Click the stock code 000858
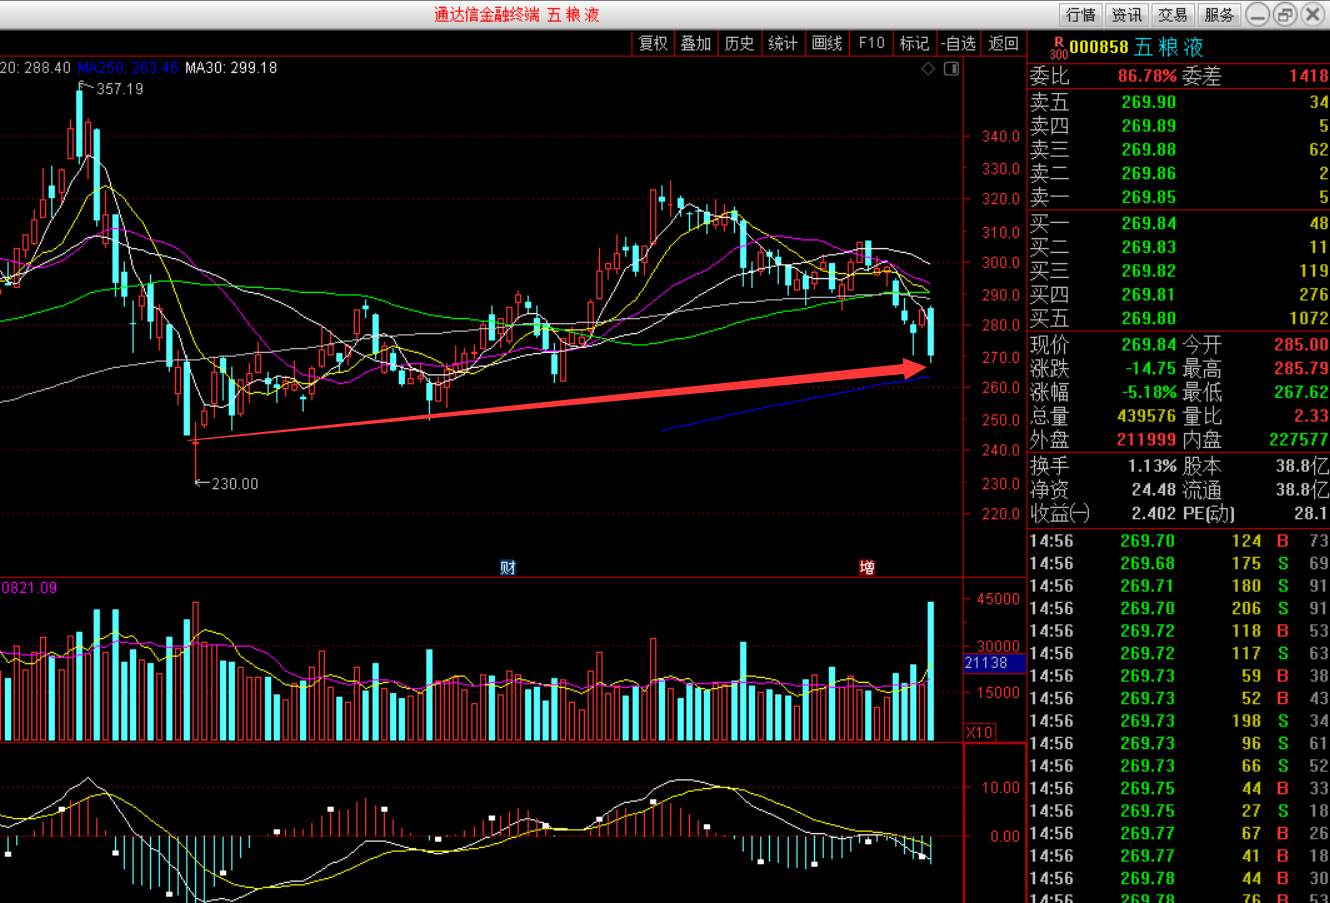1330x903 pixels. click(x=1099, y=47)
